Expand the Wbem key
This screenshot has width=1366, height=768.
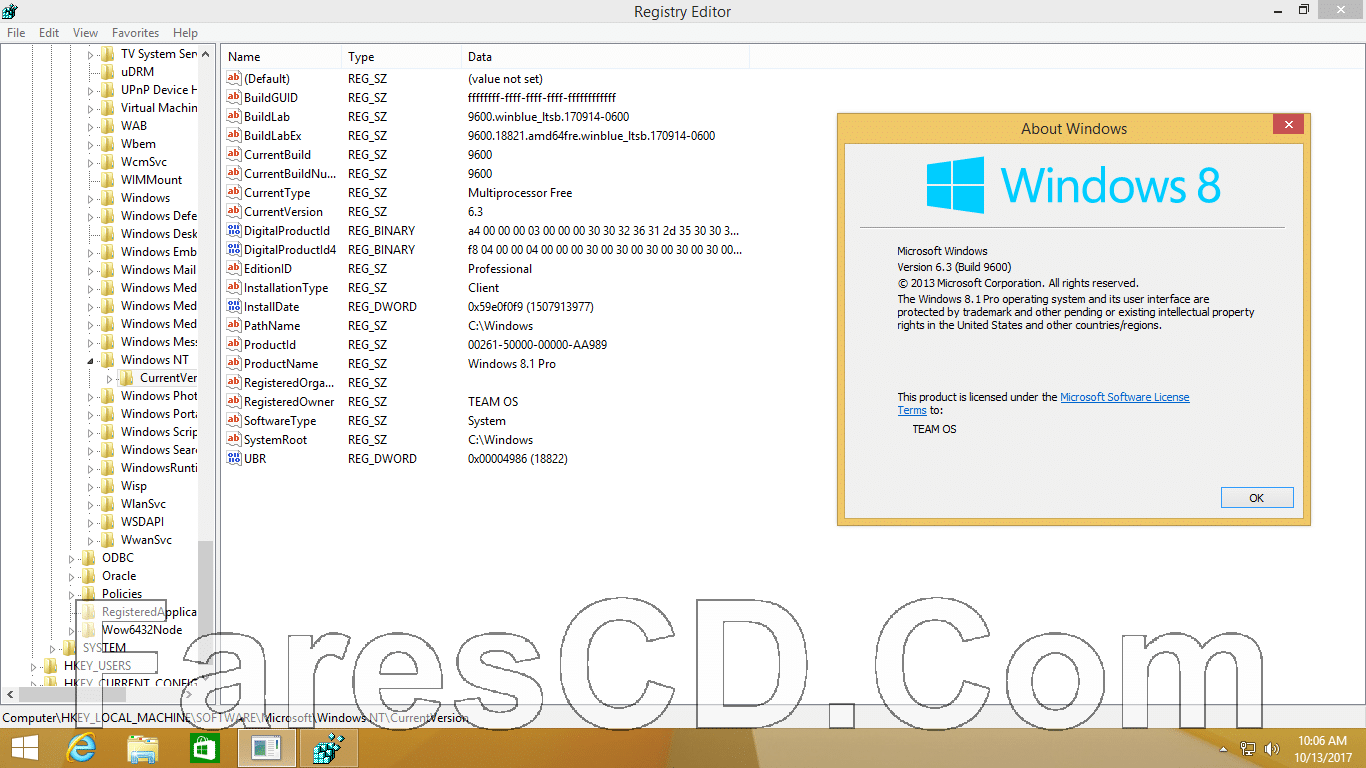pos(90,144)
